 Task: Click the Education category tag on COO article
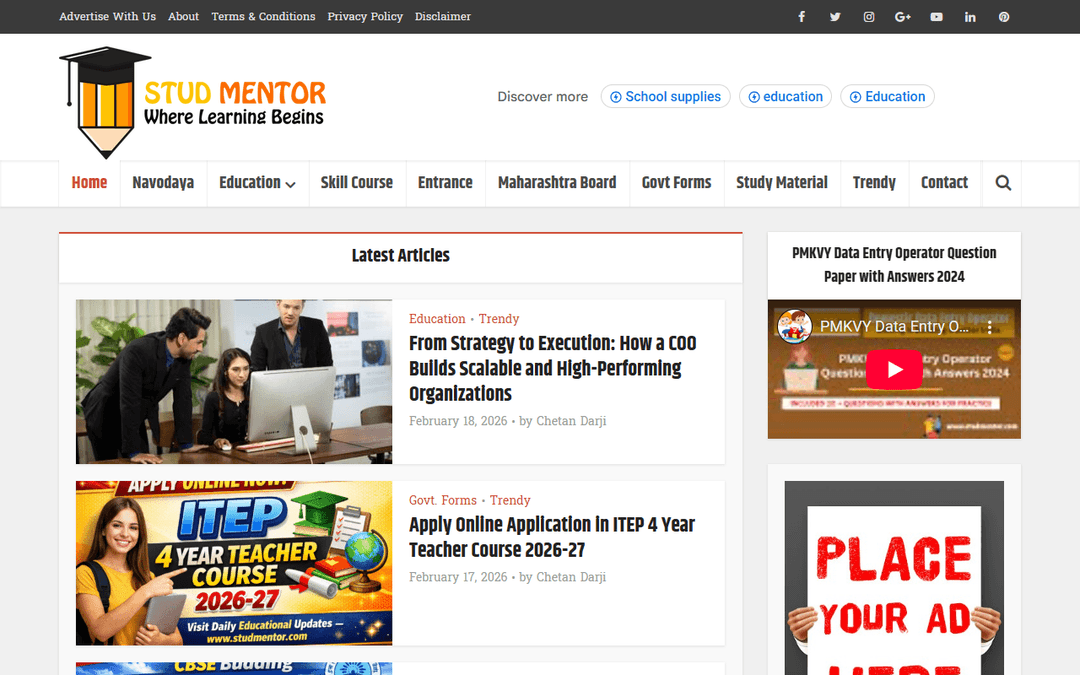pos(437,319)
